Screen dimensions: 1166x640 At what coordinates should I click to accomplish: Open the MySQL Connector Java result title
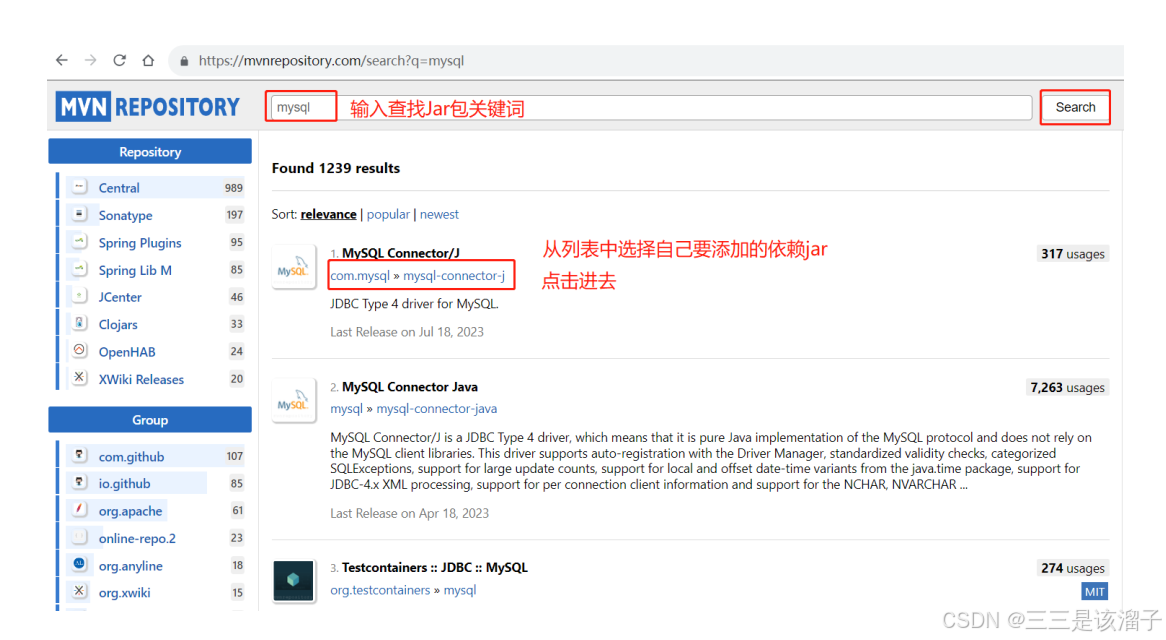point(410,387)
